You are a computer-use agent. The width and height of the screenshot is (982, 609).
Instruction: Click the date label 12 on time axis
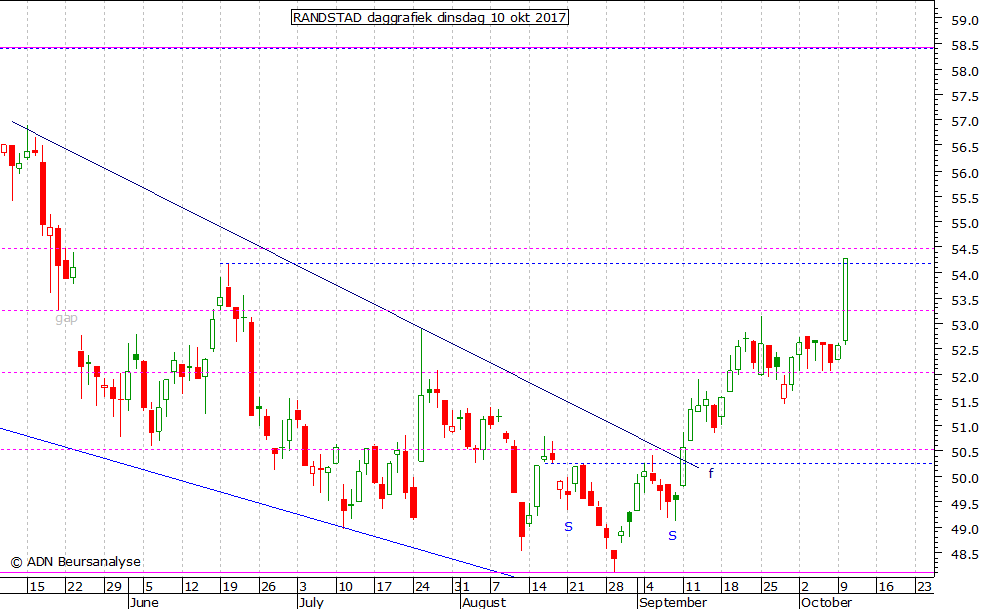pyautogui.click(x=190, y=587)
